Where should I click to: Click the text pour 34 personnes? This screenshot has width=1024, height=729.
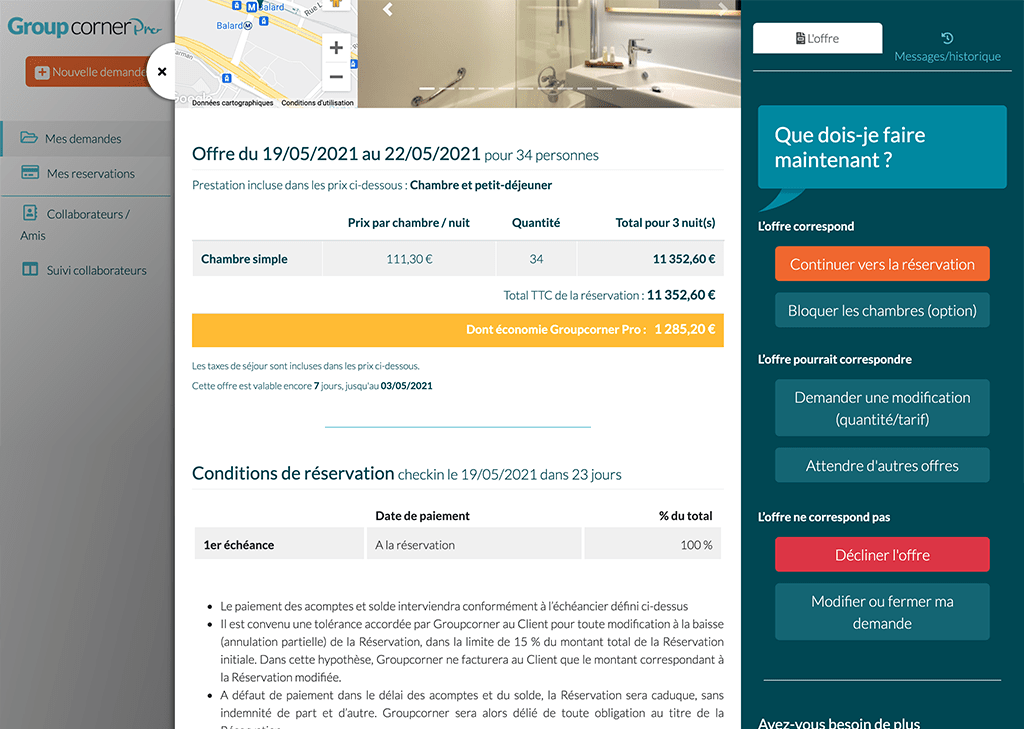pos(541,155)
